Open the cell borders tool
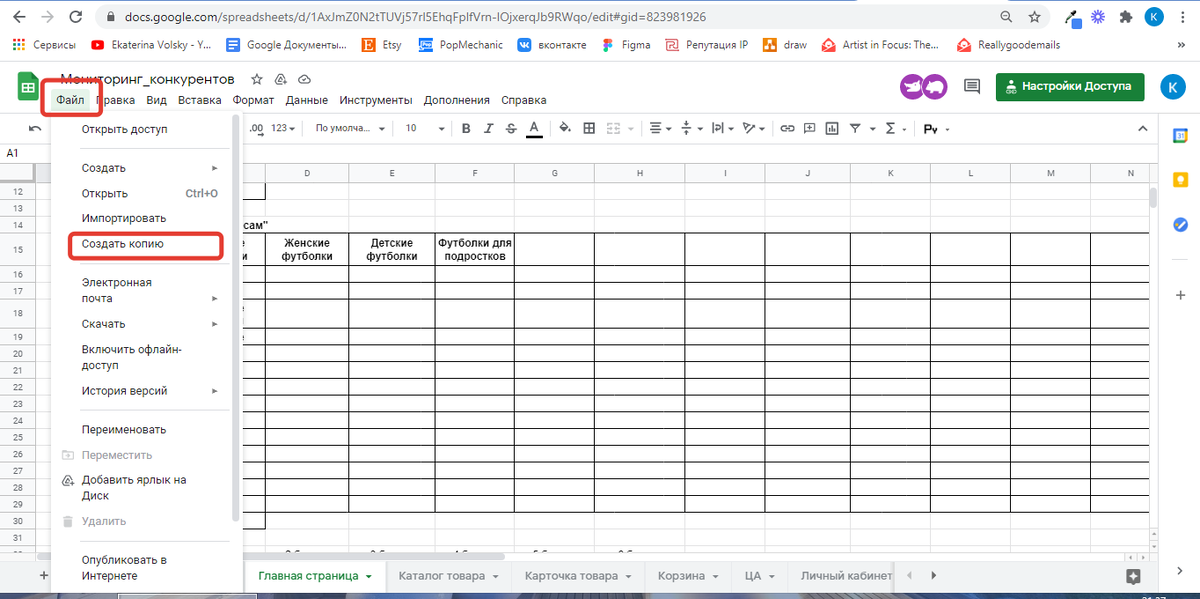This screenshot has height=599, width=1200. (x=589, y=128)
